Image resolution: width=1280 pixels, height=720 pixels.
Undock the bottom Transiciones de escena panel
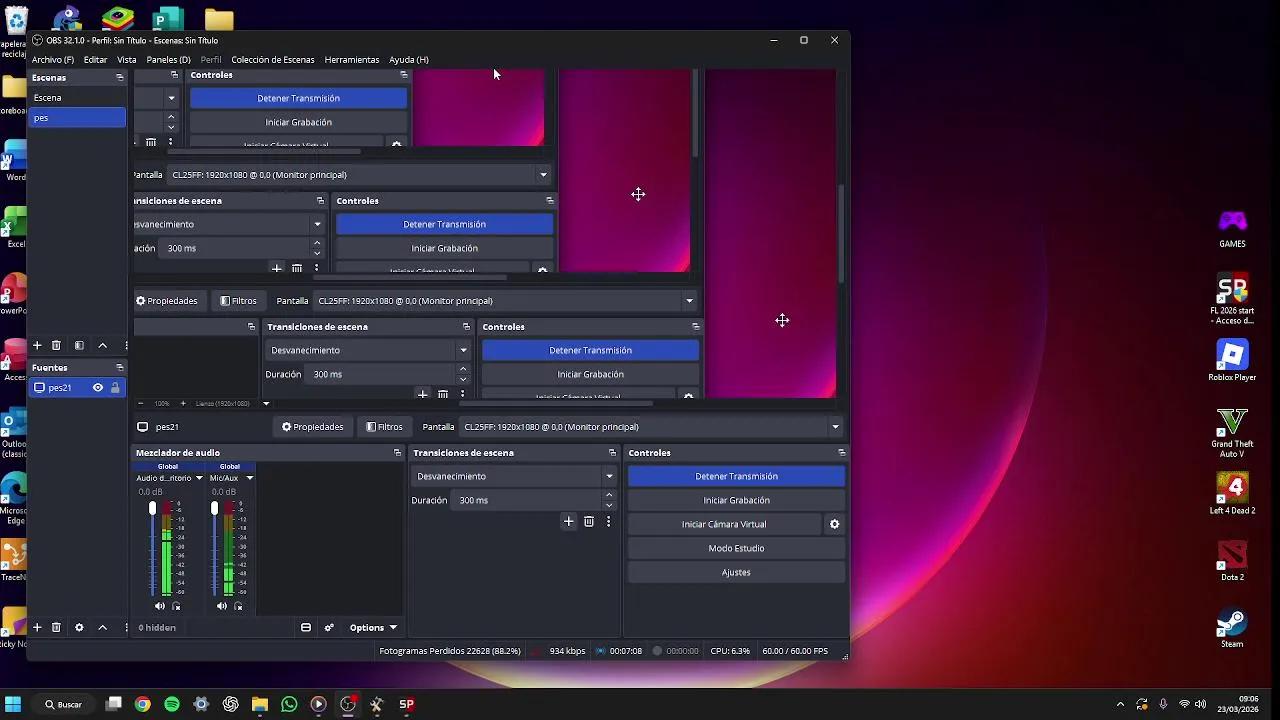click(x=612, y=453)
